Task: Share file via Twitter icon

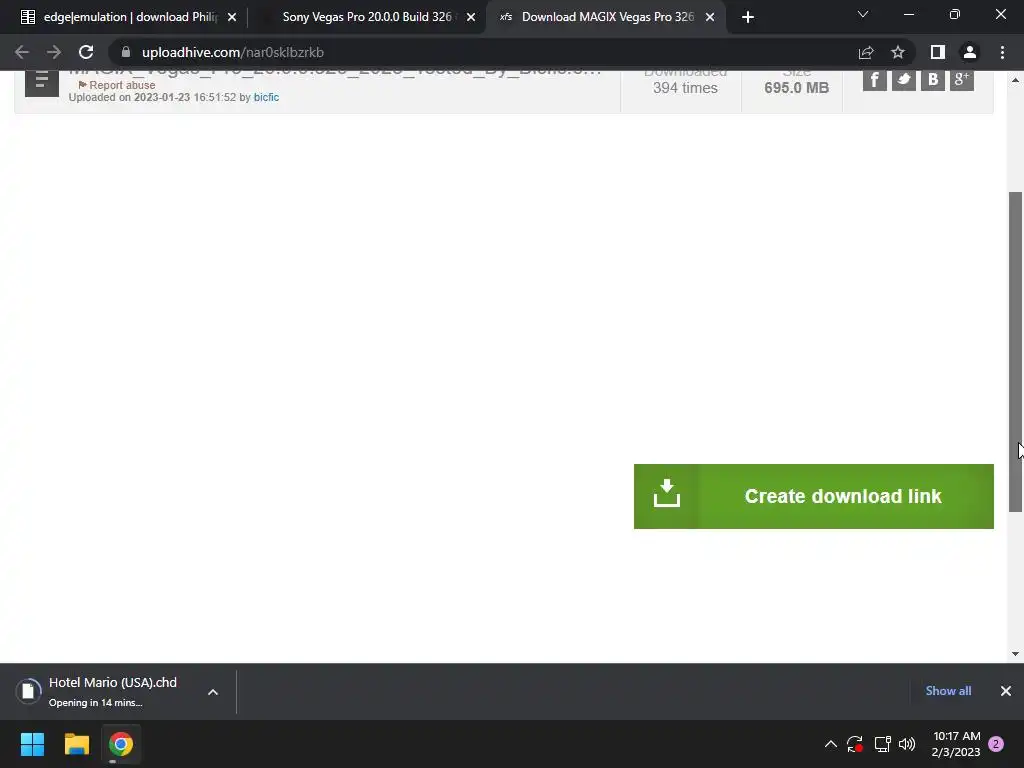Action: (x=904, y=80)
